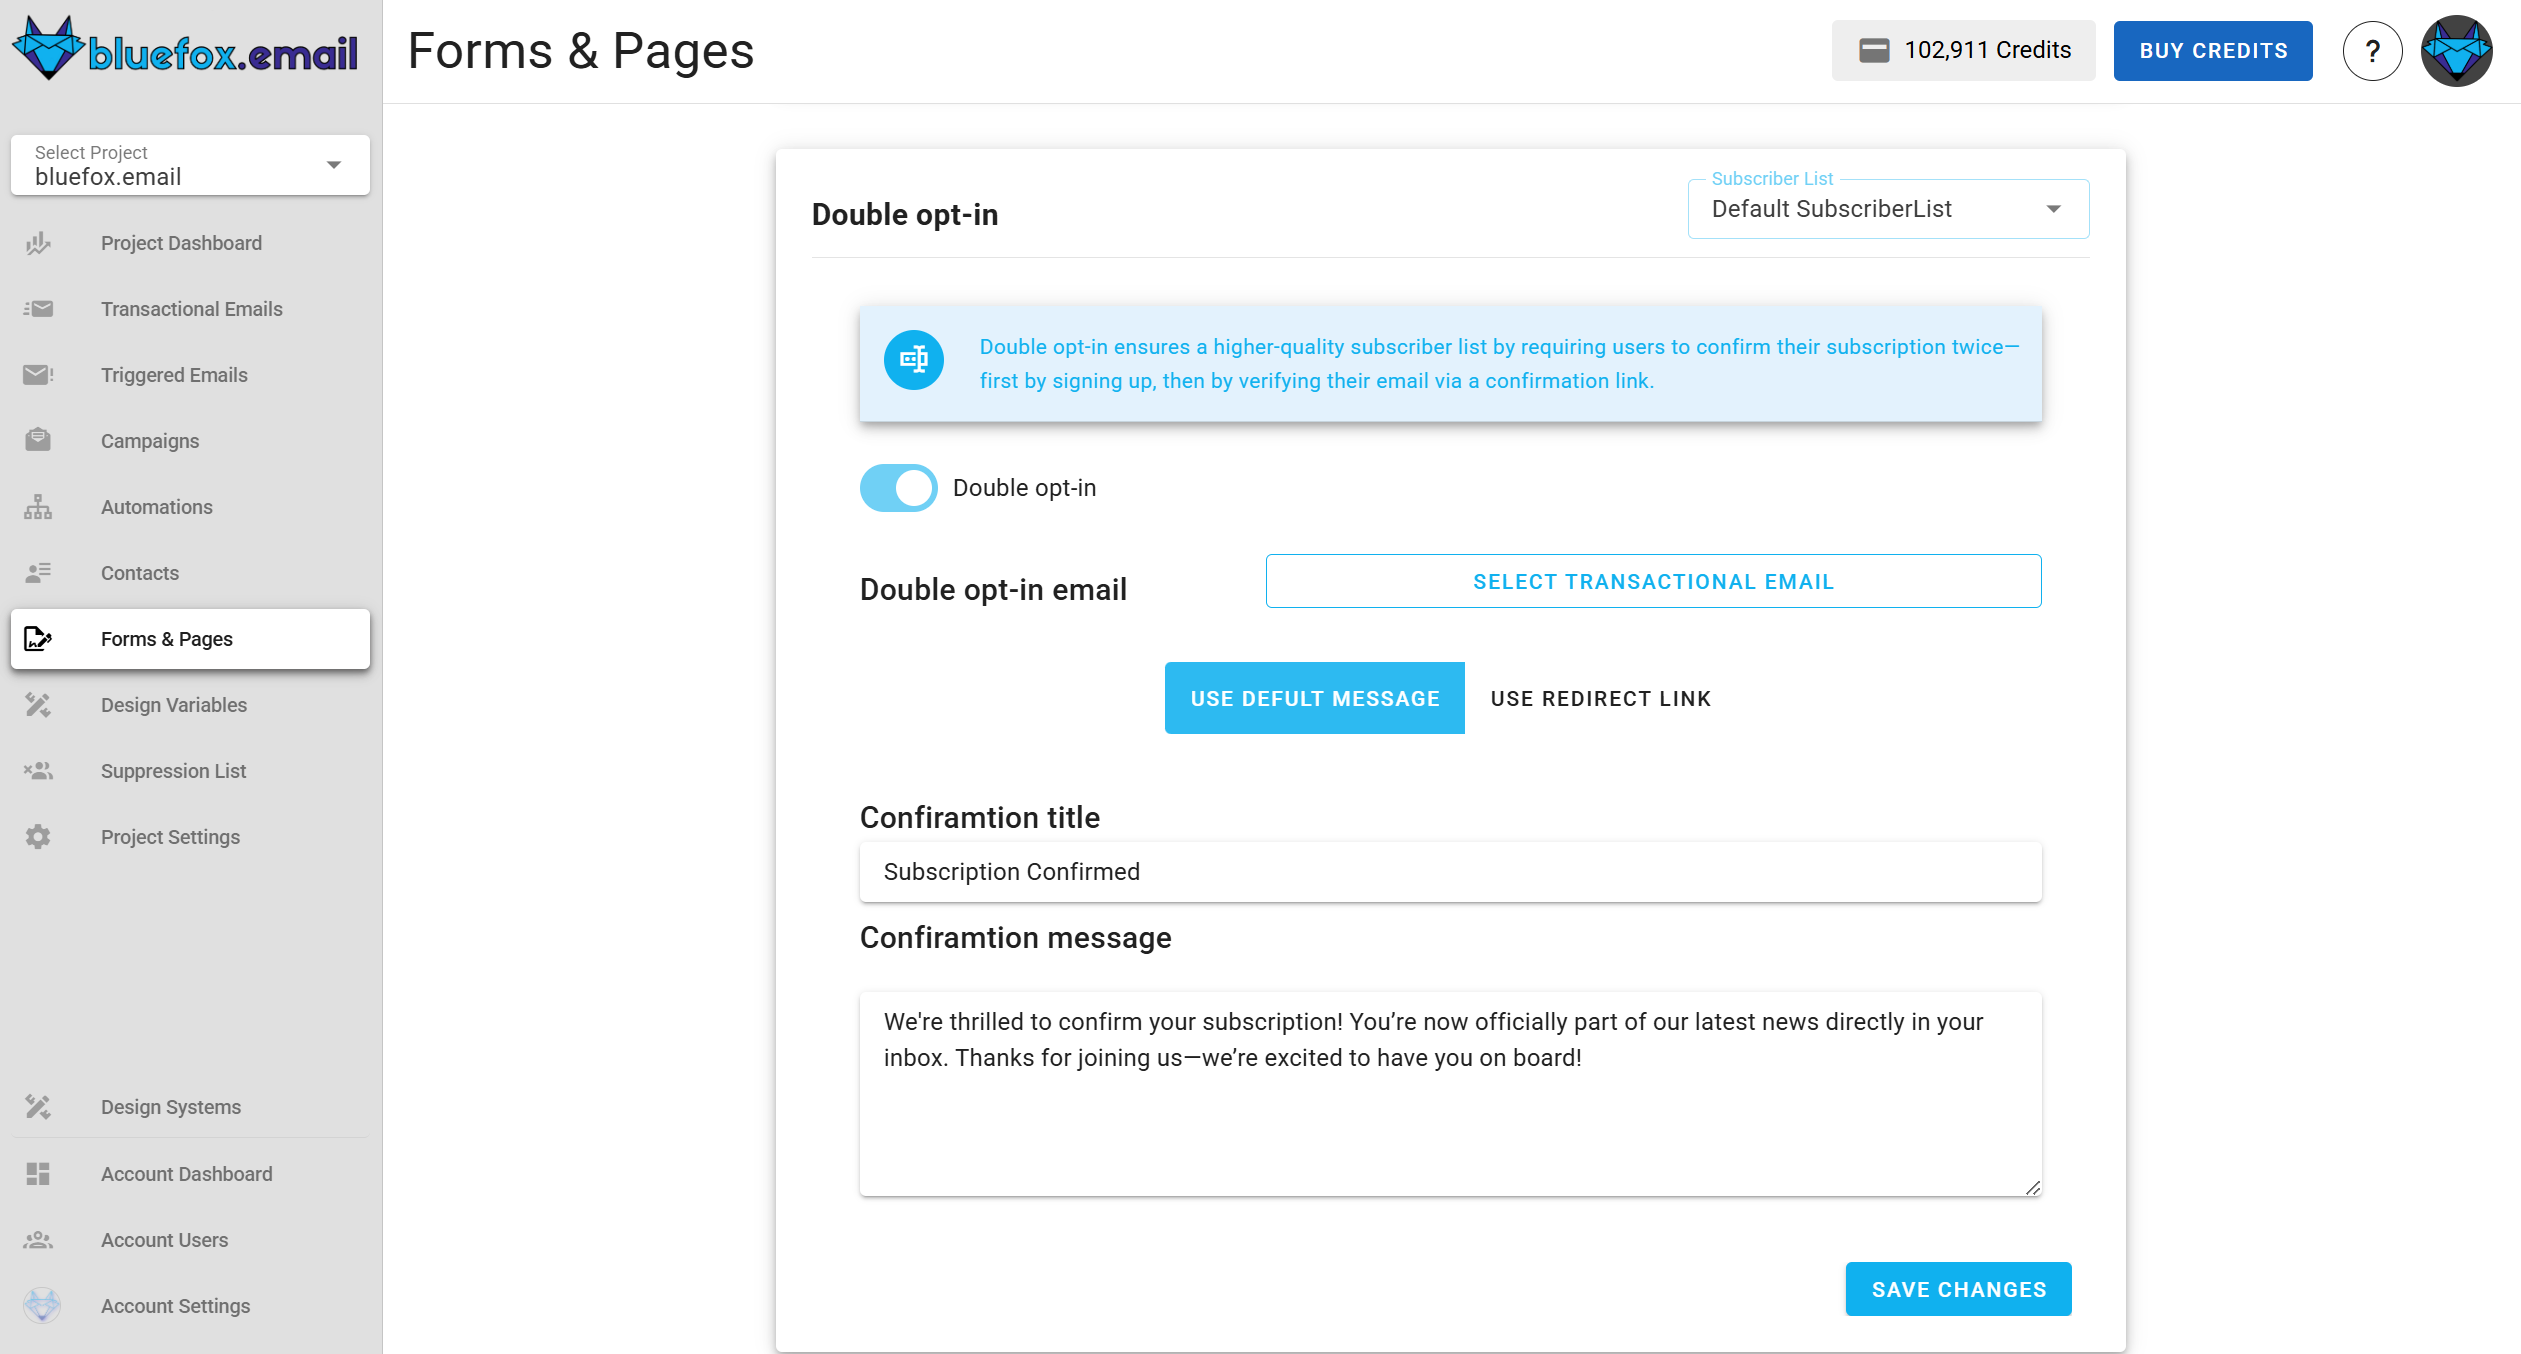Open the help question mark icon
This screenshot has height=1354, width=2521.
click(2372, 51)
